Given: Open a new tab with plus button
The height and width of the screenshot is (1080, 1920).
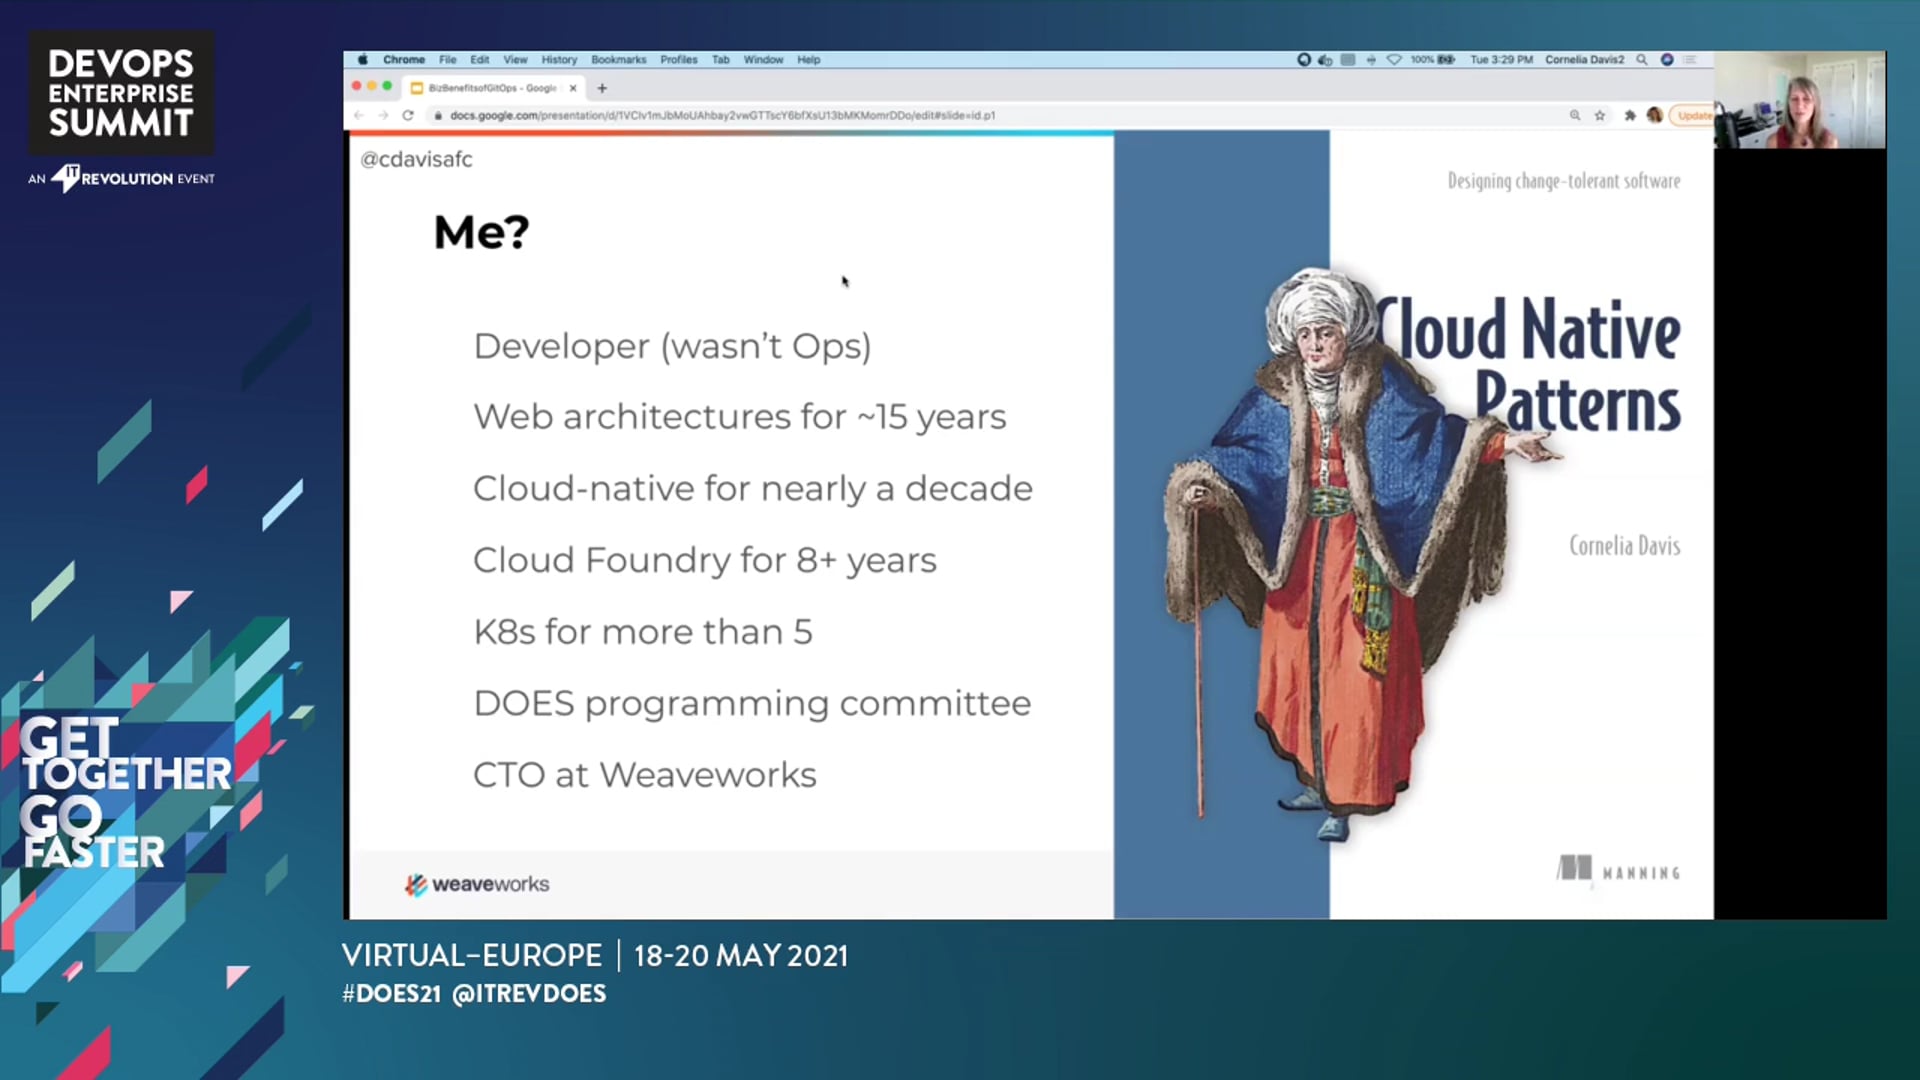Looking at the screenshot, I should pyautogui.click(x=602, y=88).
